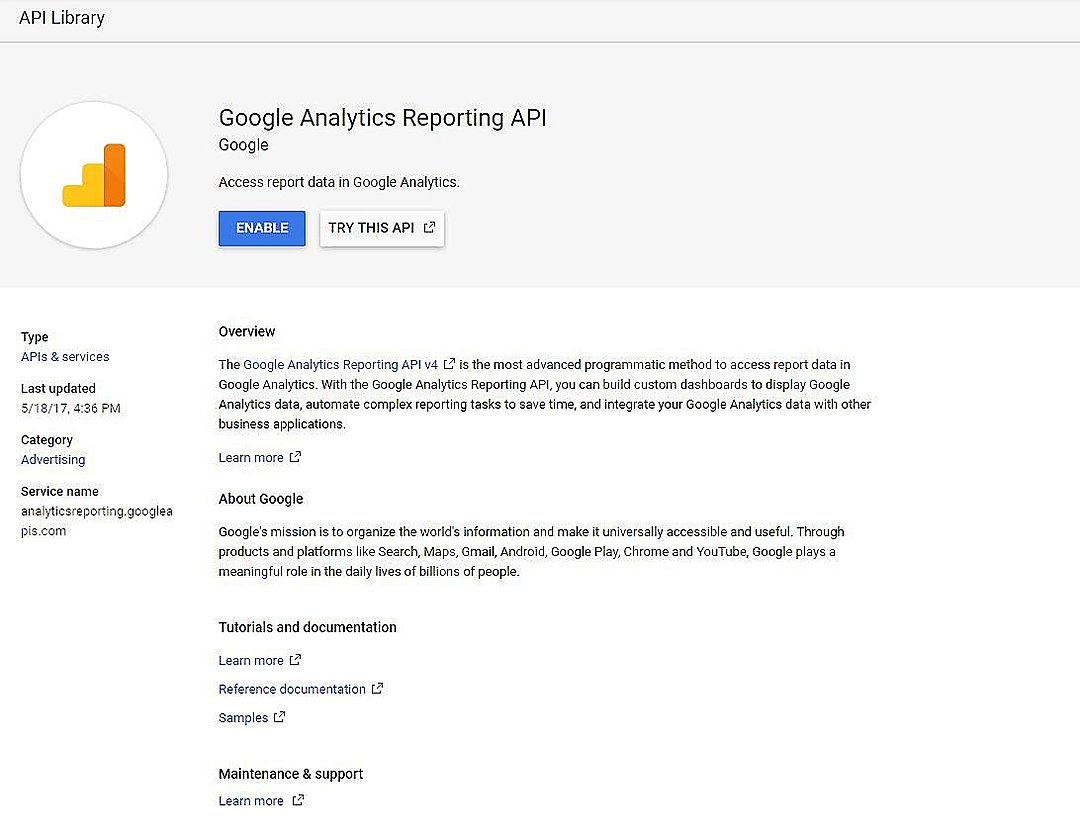Open the TRY THIS API button
Viewport: 1080px width, 838px height.
pos(381,228)
